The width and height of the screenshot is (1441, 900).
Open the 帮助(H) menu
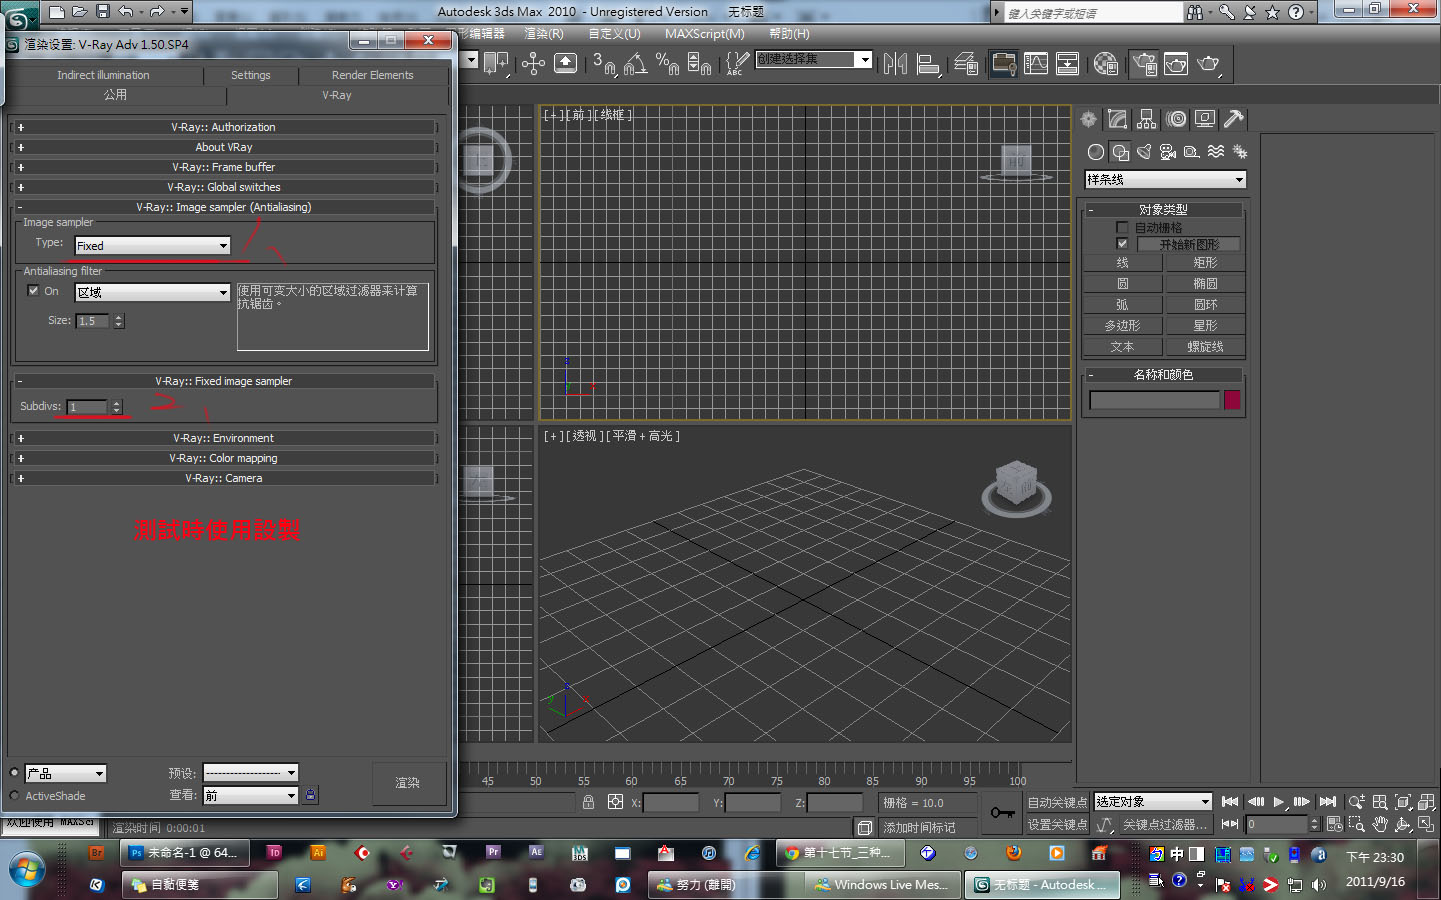[789, 34]
